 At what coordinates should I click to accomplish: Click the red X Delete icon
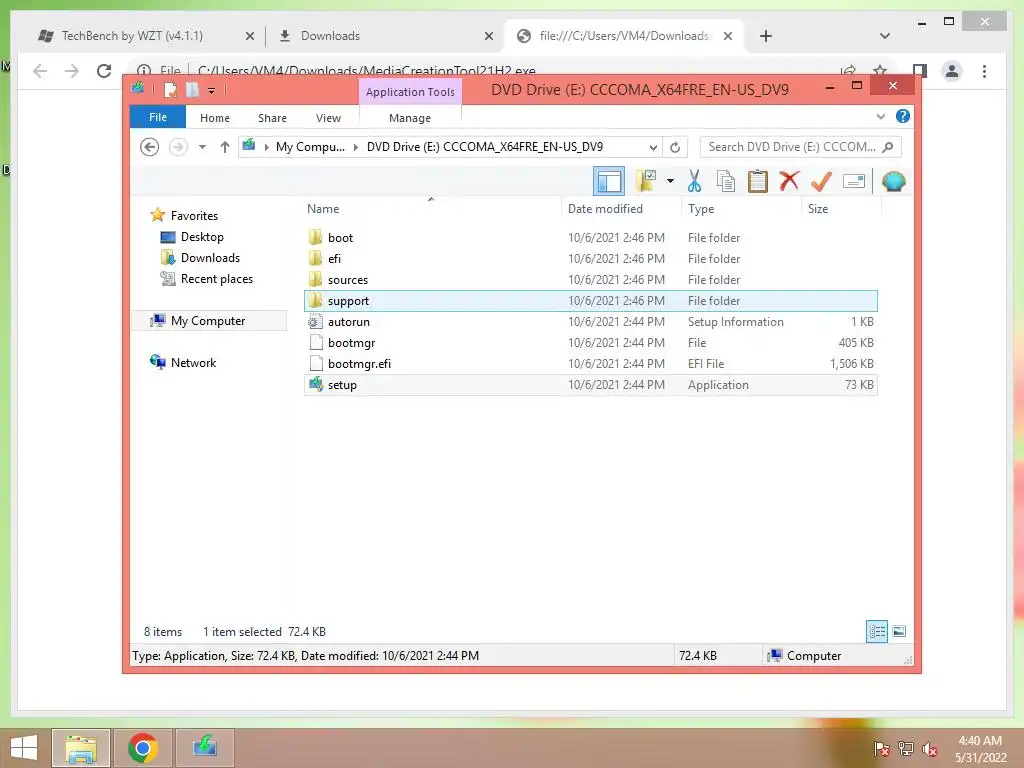(790, 181)
